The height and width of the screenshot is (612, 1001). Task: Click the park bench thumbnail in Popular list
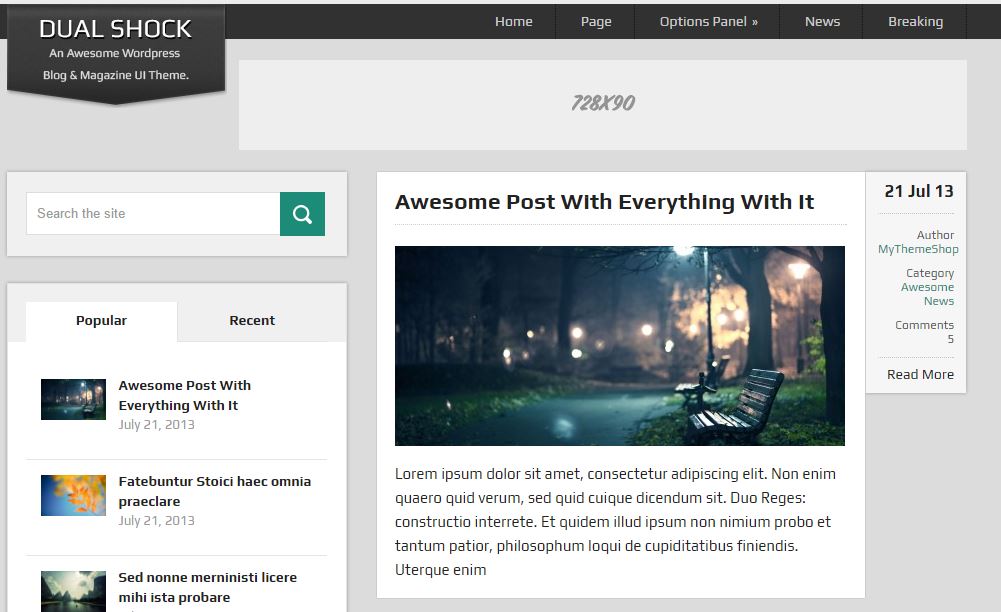click(x=73, y=399)
